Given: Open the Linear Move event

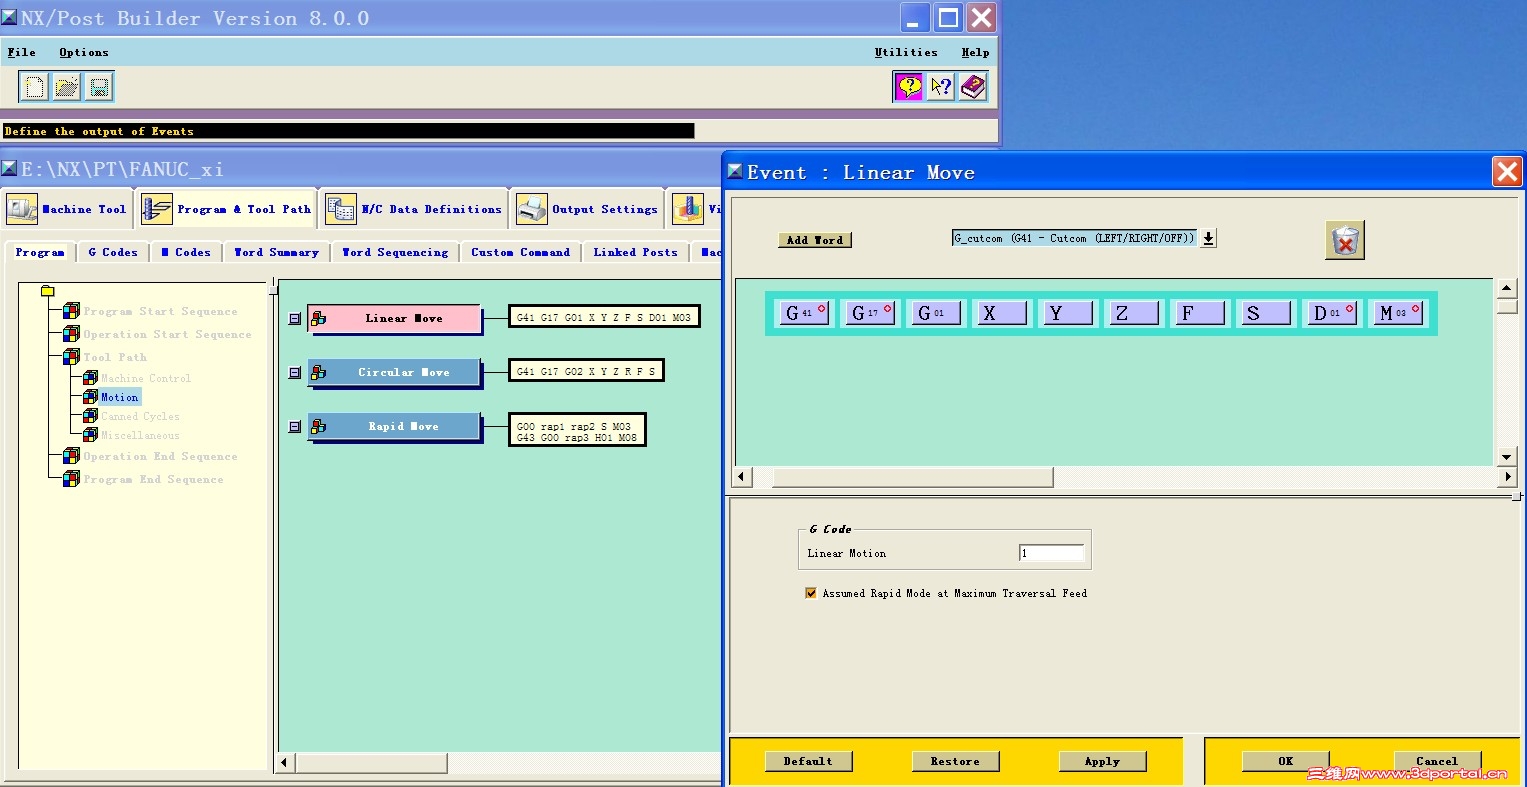Looking at the screenshot, I should [394, 319].
